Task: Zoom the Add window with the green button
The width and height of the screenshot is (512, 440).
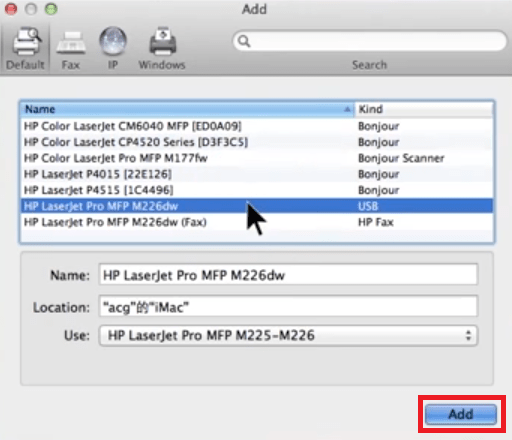Action: tap(51, 9)
